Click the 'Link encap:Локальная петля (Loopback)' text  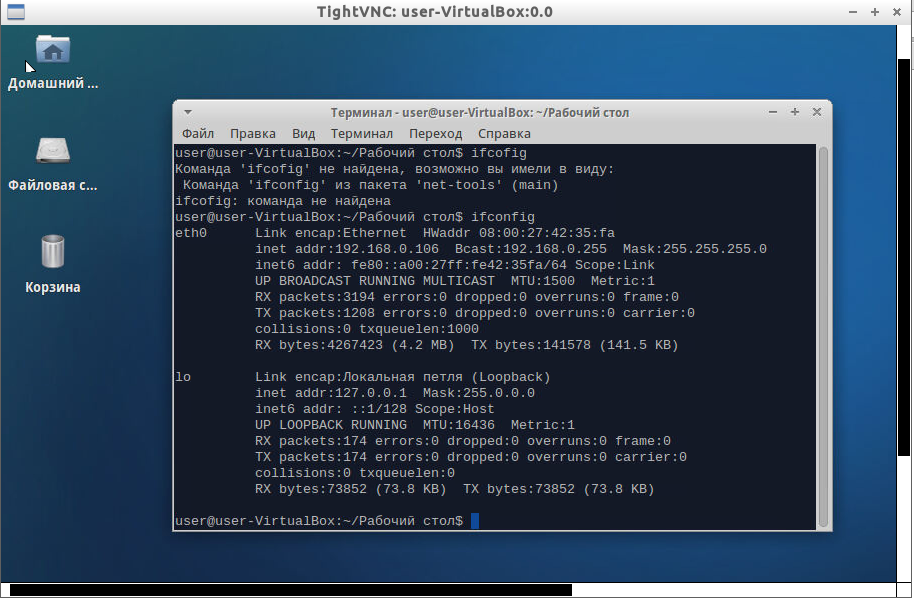pos(402,377)
